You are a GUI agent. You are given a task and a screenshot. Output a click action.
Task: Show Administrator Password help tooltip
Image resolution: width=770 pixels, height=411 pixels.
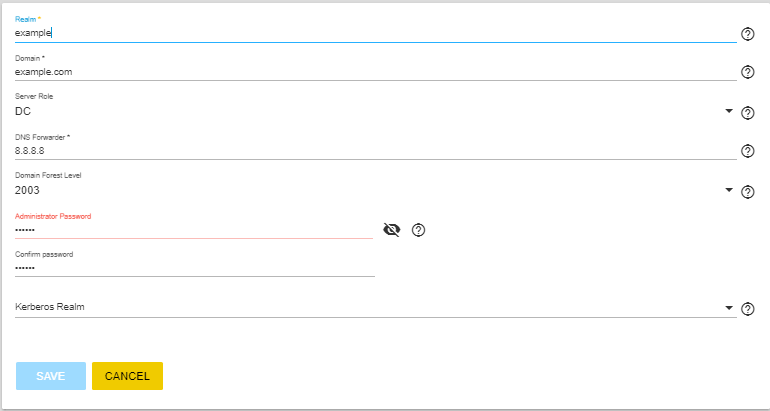click(418, 230)
